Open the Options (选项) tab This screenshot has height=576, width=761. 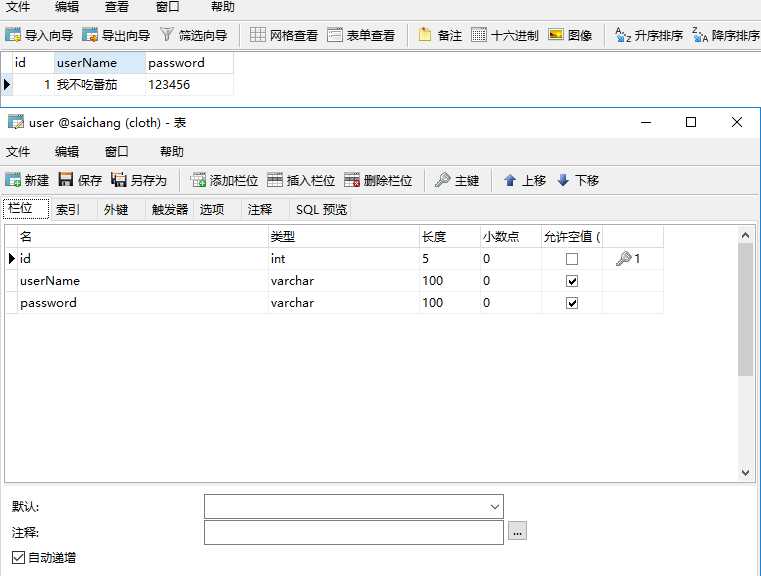click(212, 209)
